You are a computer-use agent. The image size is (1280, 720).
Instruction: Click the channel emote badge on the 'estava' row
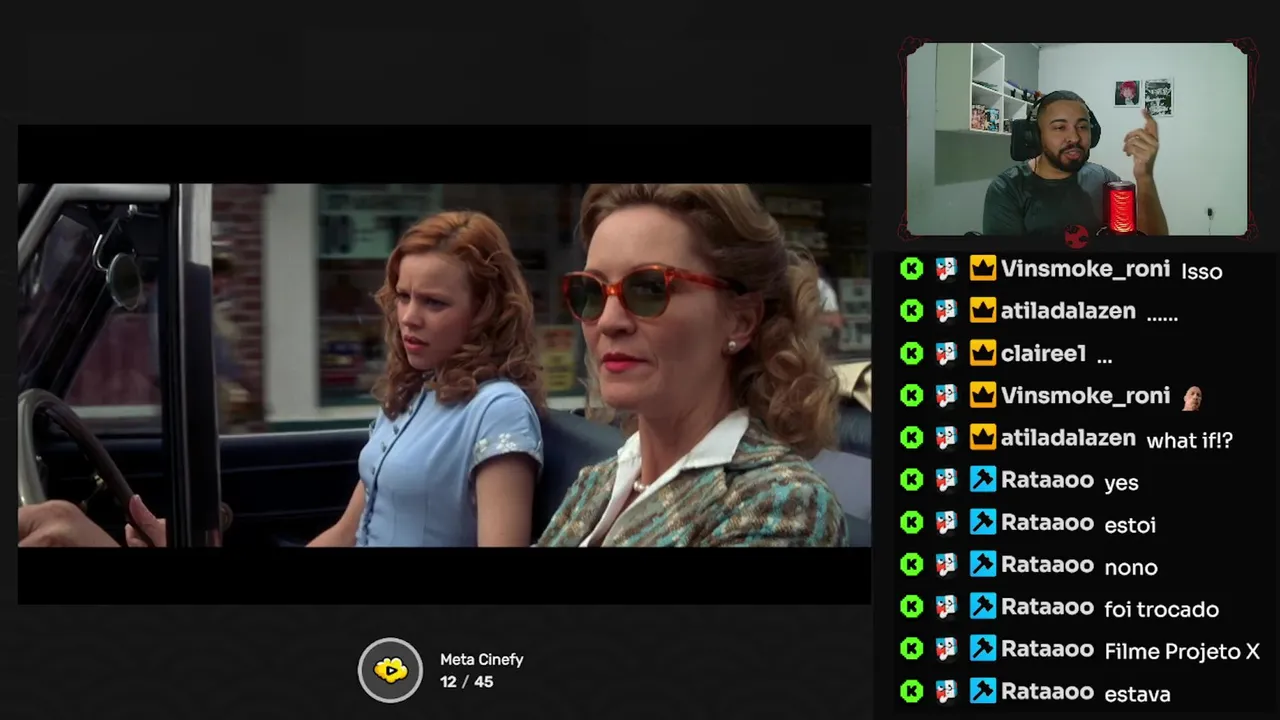click(946, 691)
